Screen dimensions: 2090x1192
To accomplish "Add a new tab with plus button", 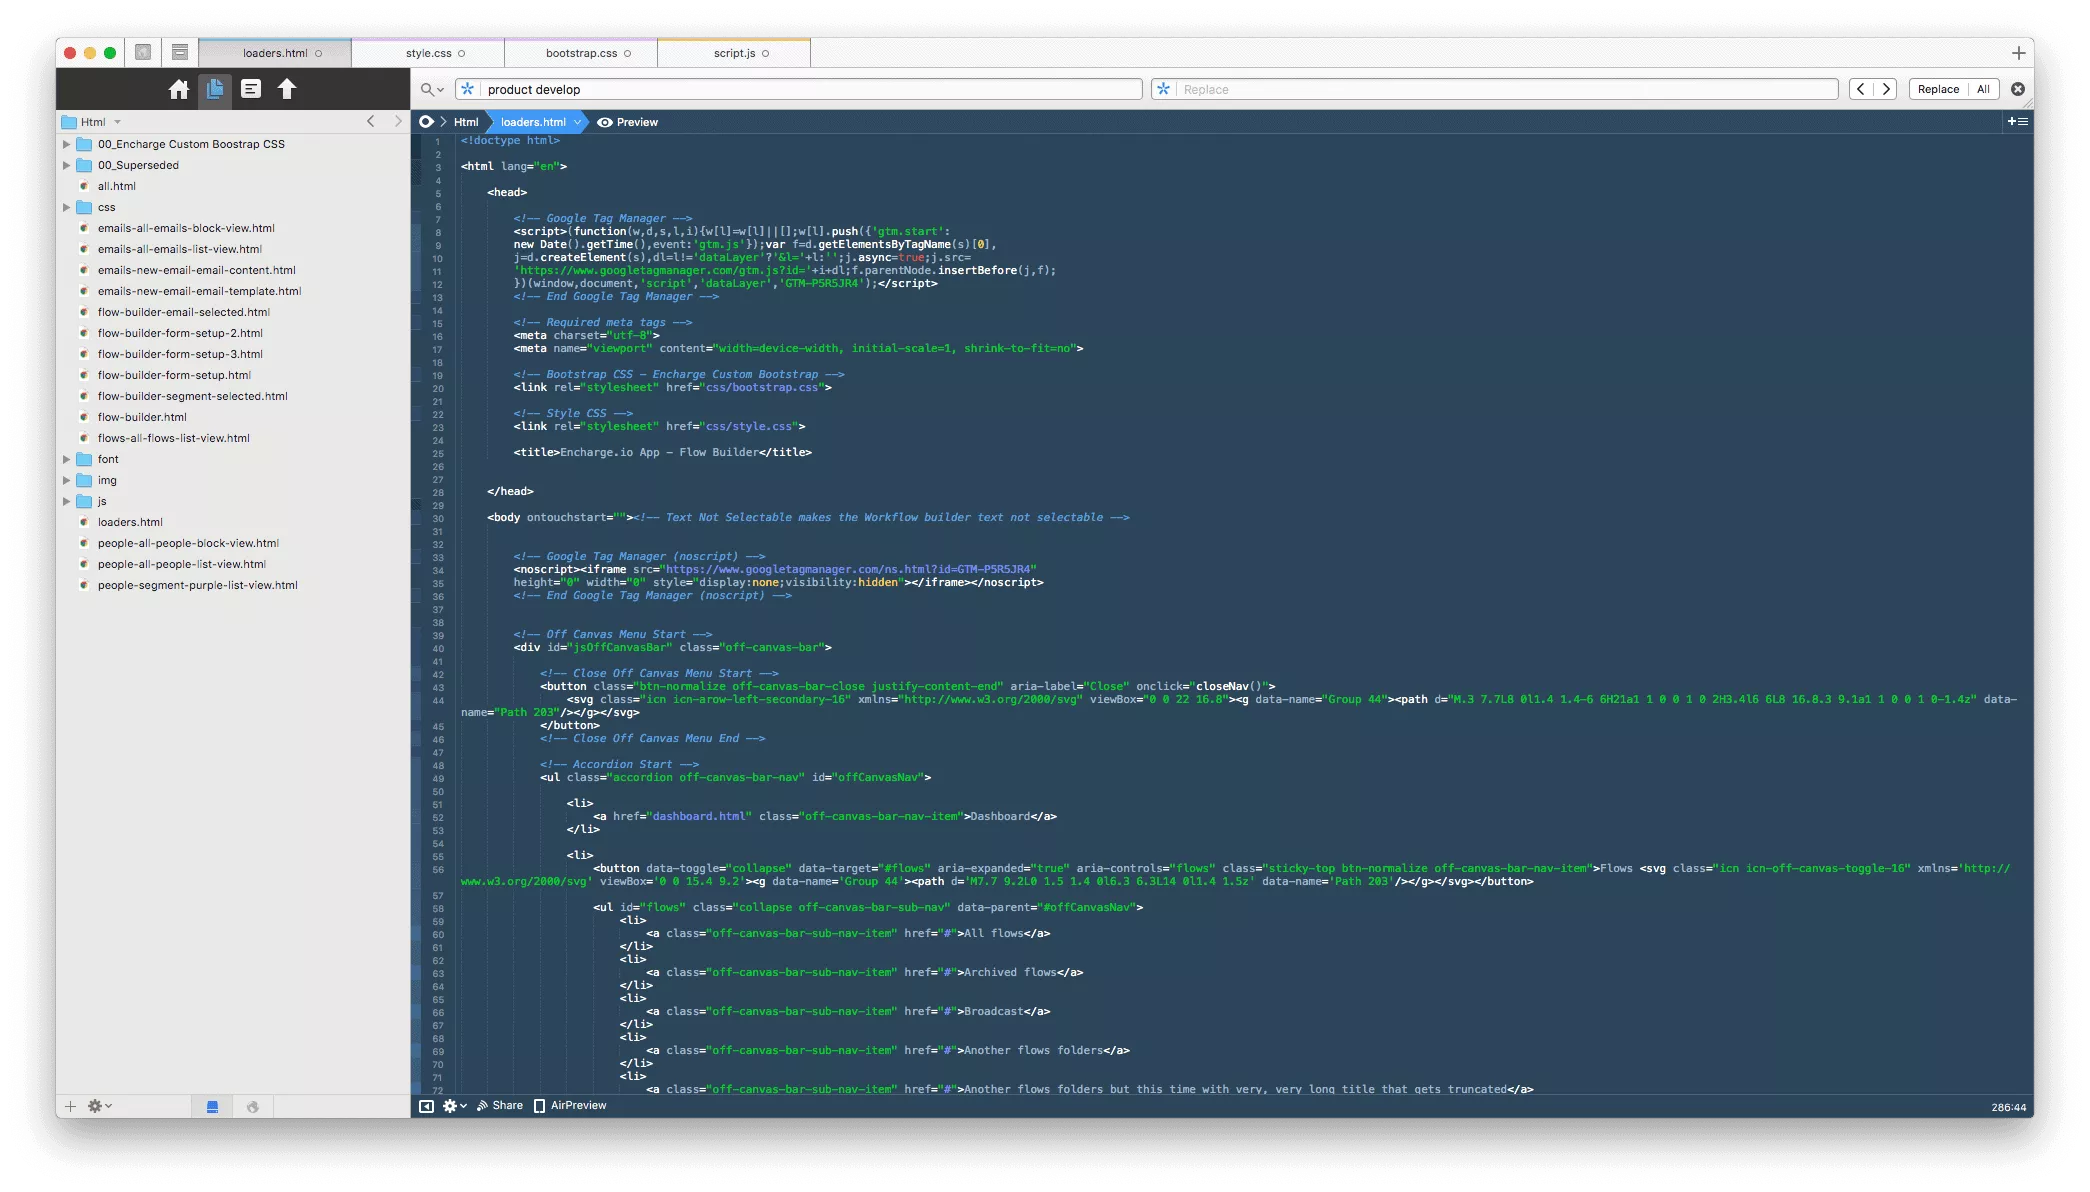I will [2019, 53].
